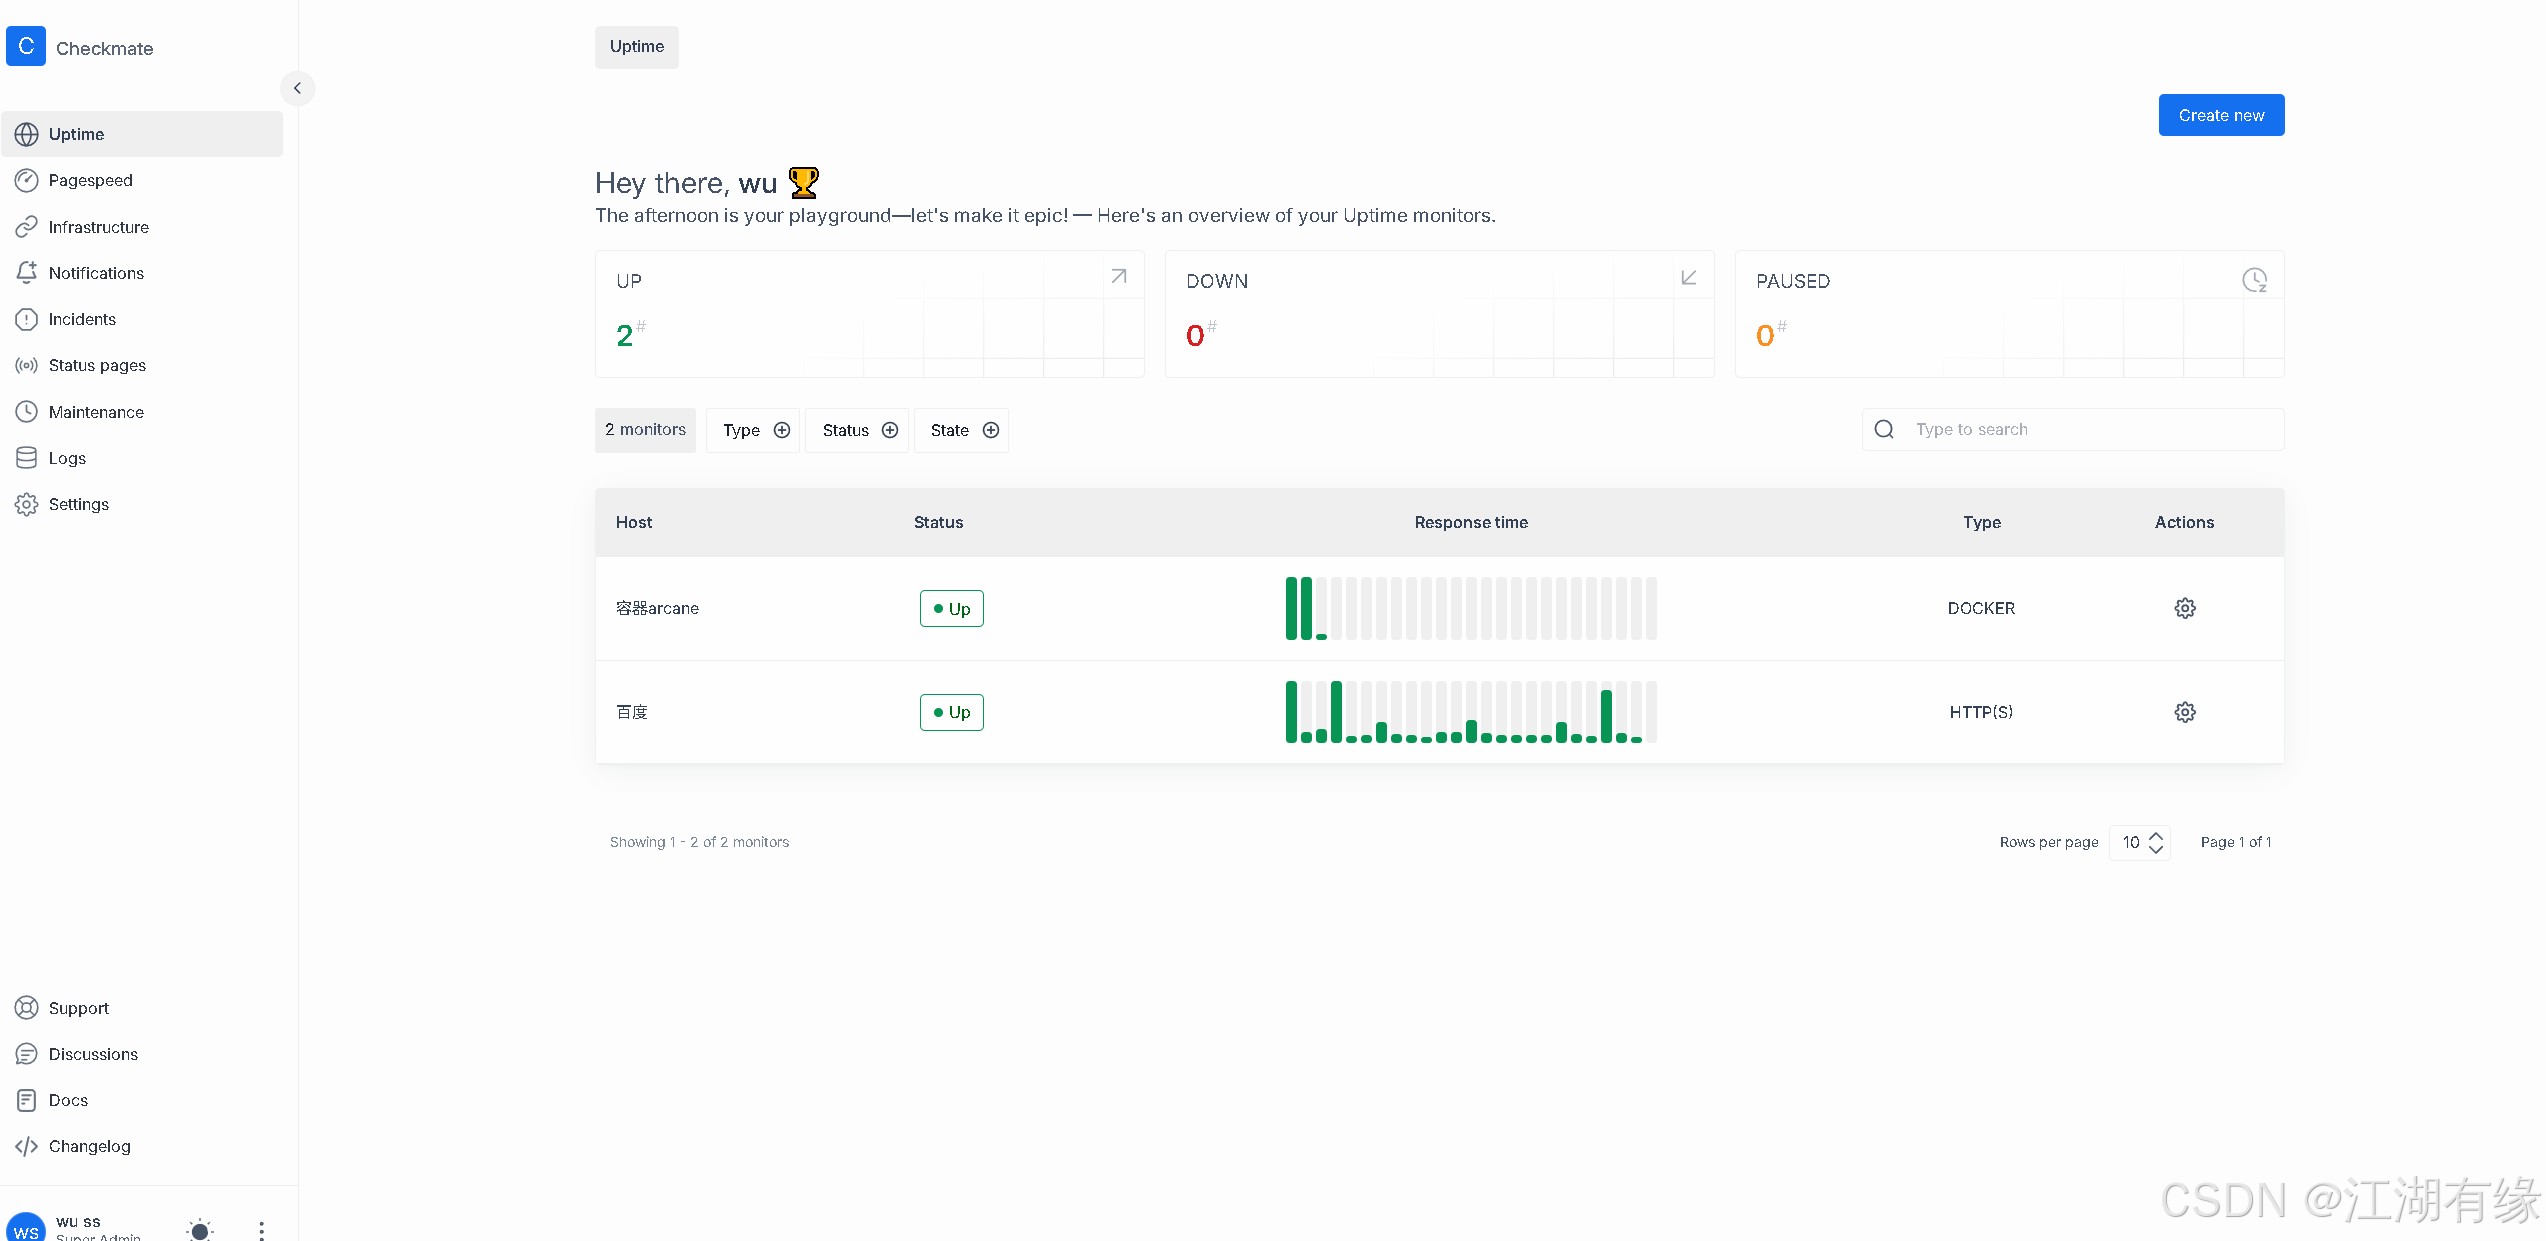Click the search magnifier icon
This screenshot has height=1241, width=2546.
pyautogui.click(x=1884, y=429)
